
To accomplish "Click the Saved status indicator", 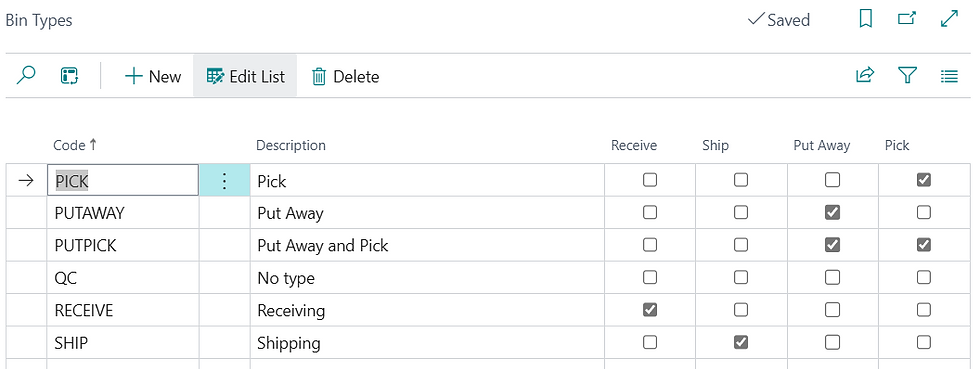I will [x=779, y=20].
